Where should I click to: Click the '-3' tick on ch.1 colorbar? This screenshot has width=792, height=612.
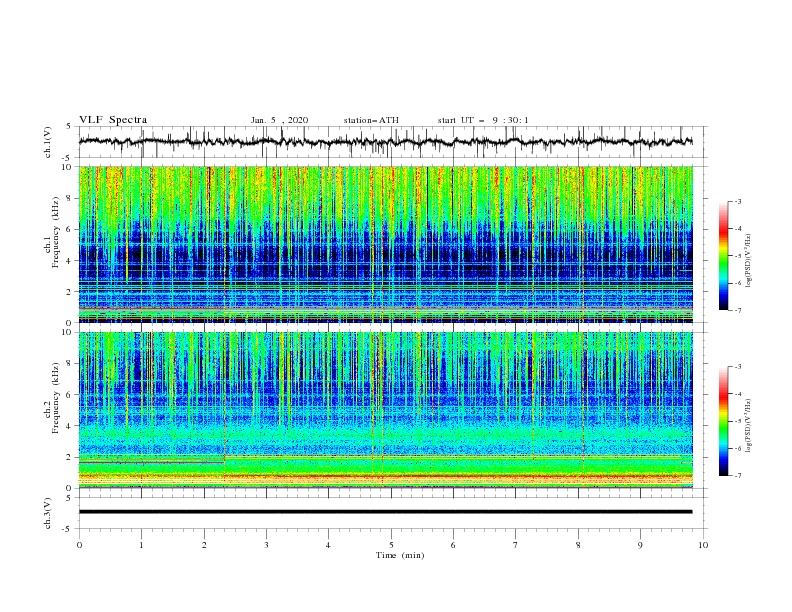(738, 201)
